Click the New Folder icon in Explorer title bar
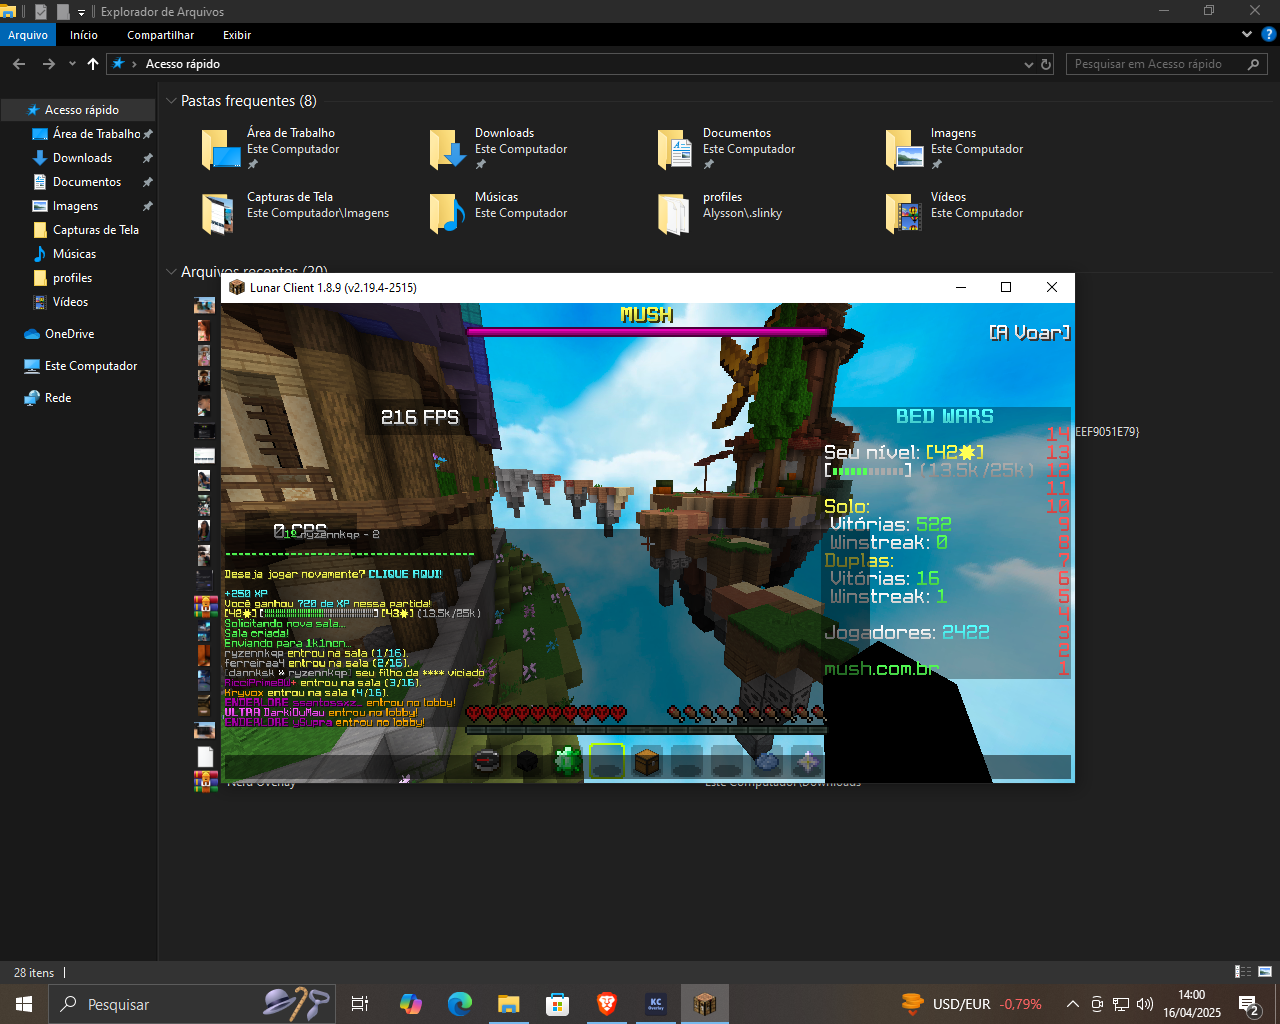Screen dimensions: 1280x1024 63,12
